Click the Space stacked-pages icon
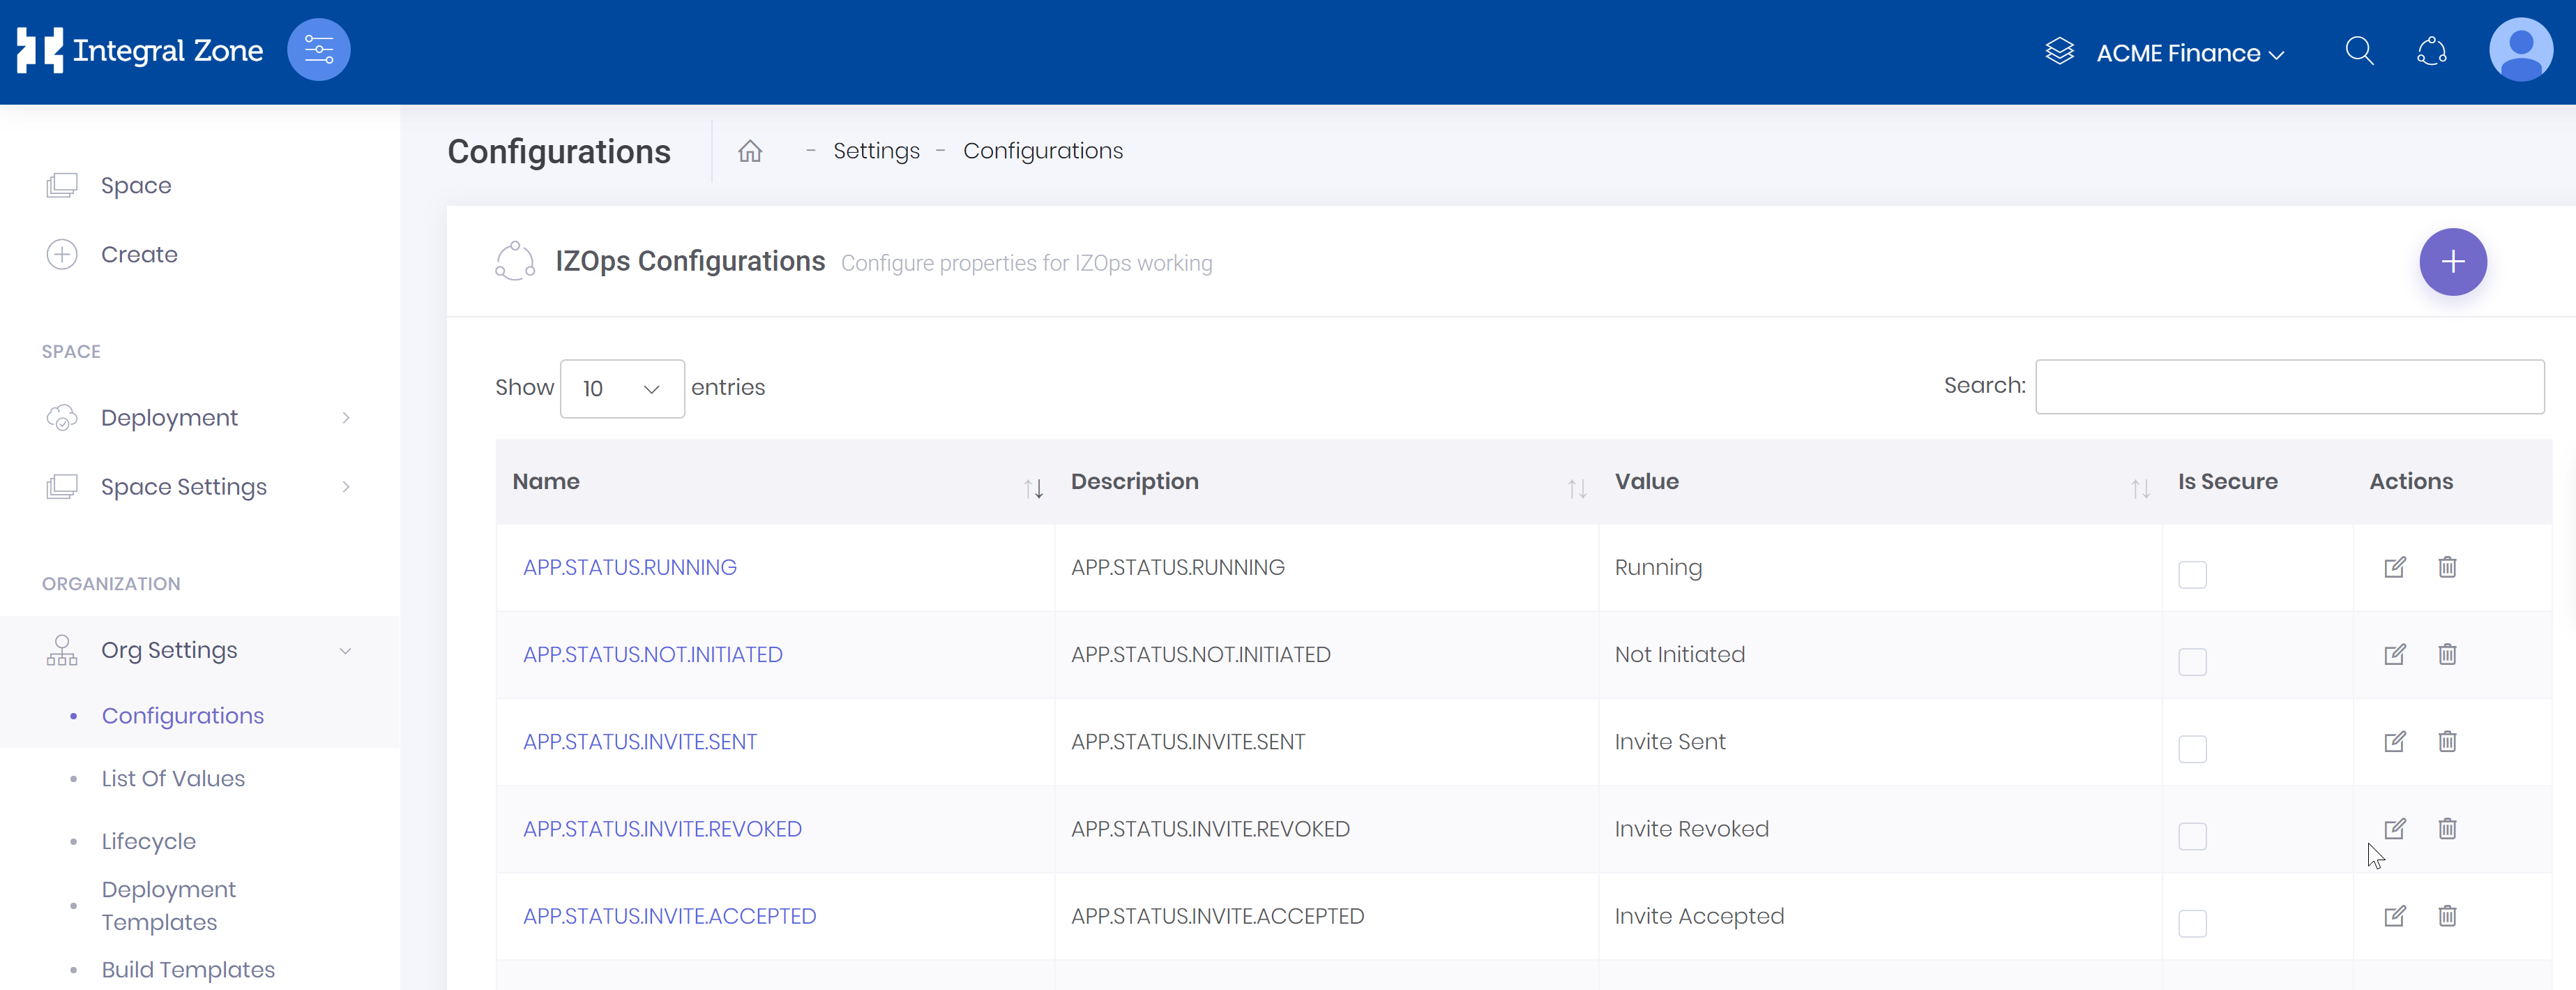This screenshot has width=2576, height=990. click(62, 185)
